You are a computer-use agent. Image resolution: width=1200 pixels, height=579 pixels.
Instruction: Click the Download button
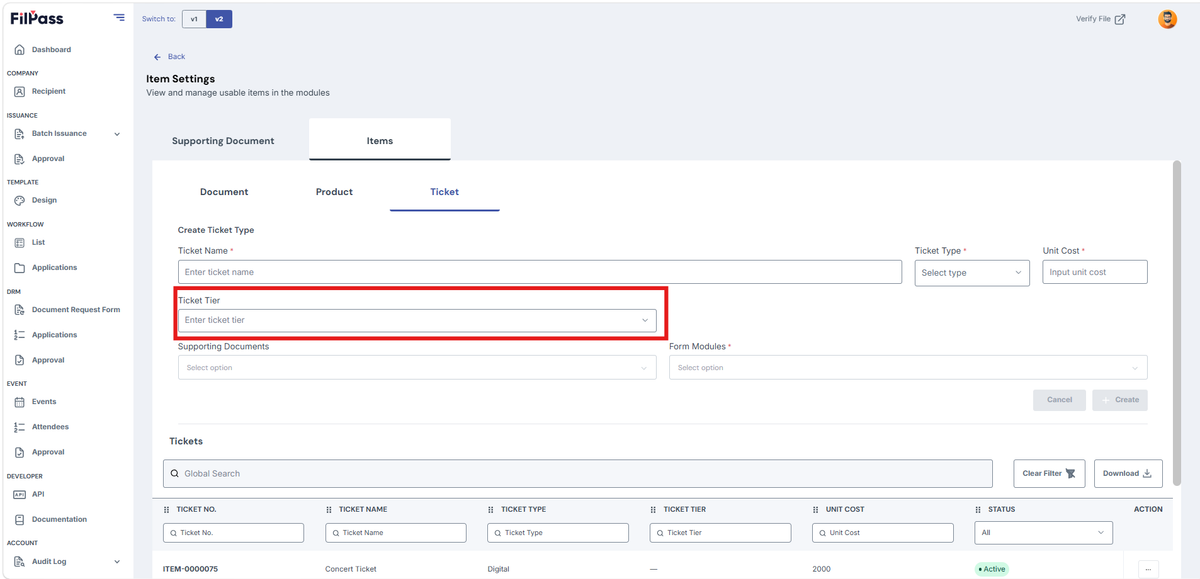click(x=1128, y=473)
